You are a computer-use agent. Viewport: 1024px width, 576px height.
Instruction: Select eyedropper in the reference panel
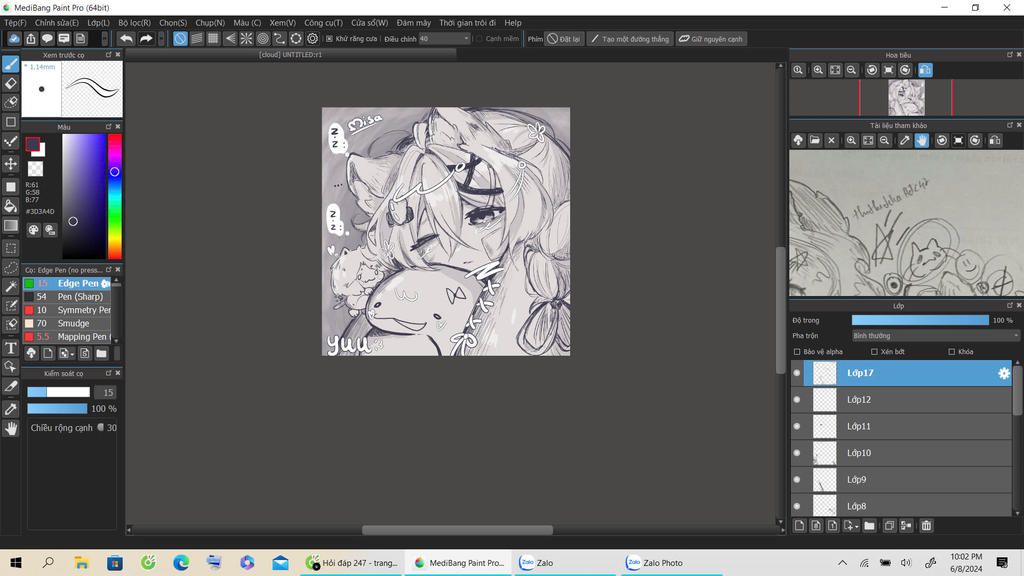coord(904,140)
